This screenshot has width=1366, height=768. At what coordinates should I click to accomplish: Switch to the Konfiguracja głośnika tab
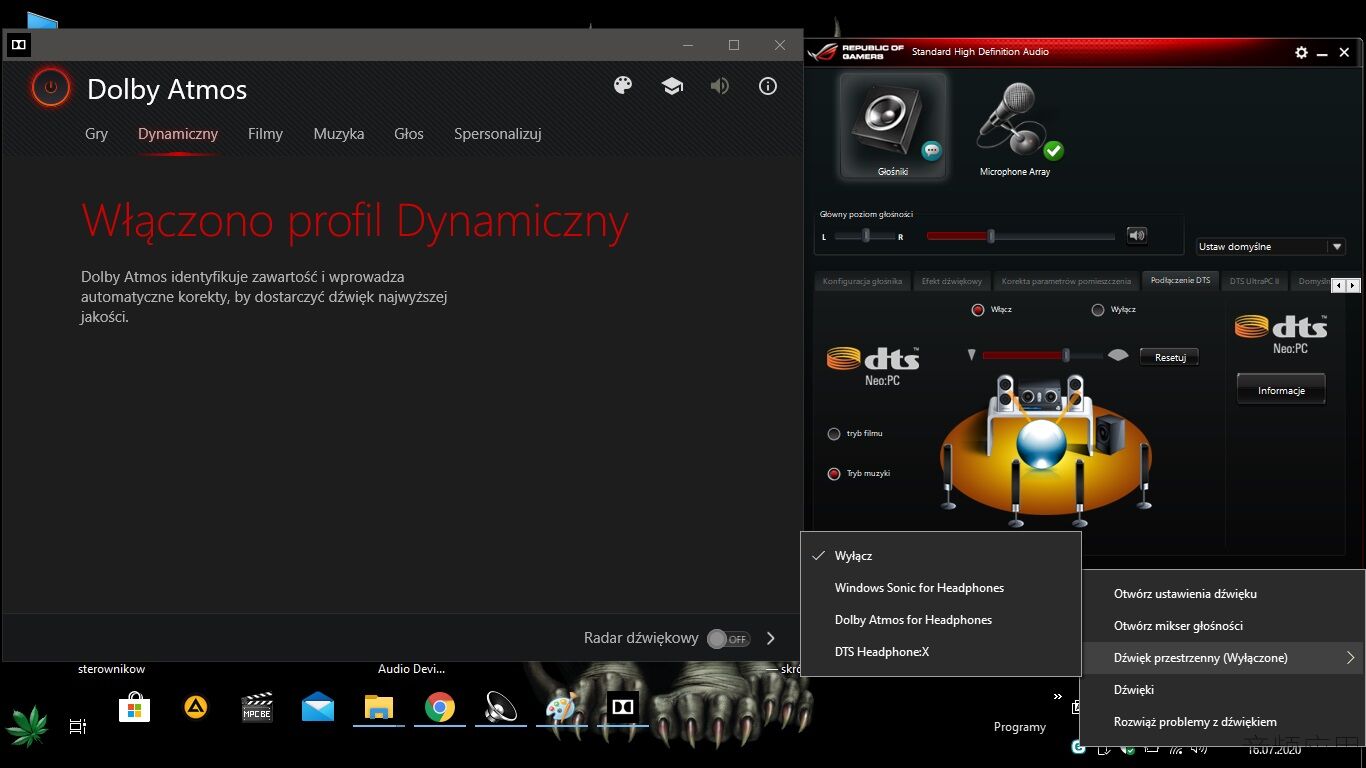tap(862, 281)
